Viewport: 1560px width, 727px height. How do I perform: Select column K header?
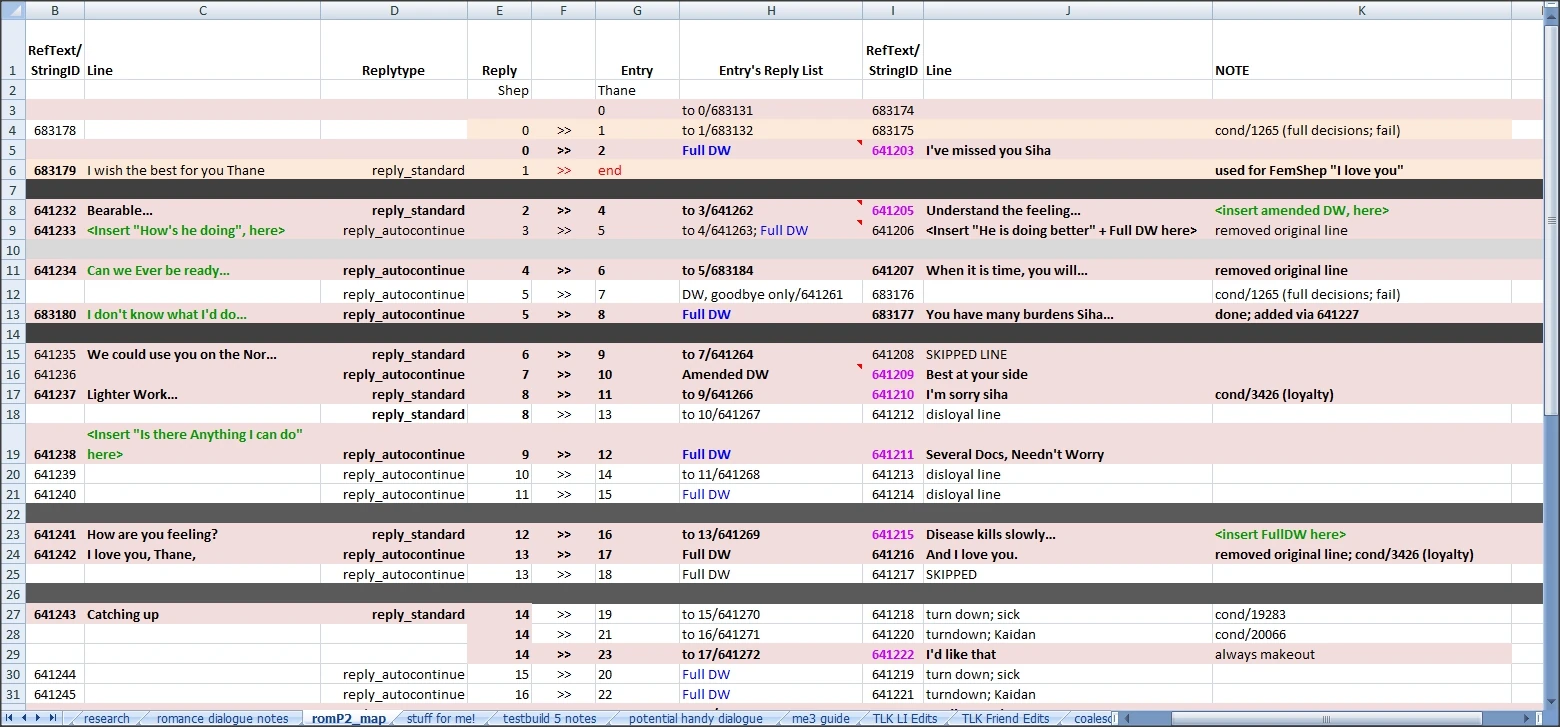coord(1361,10)
